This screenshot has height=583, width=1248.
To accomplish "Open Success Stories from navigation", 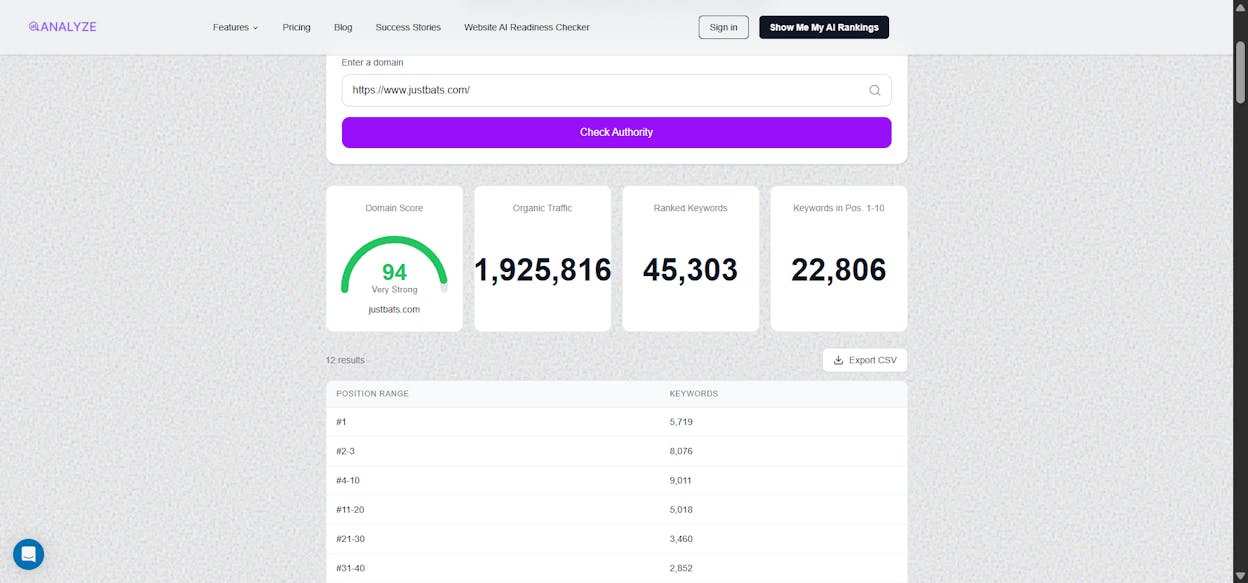I will tap(408, 27).
